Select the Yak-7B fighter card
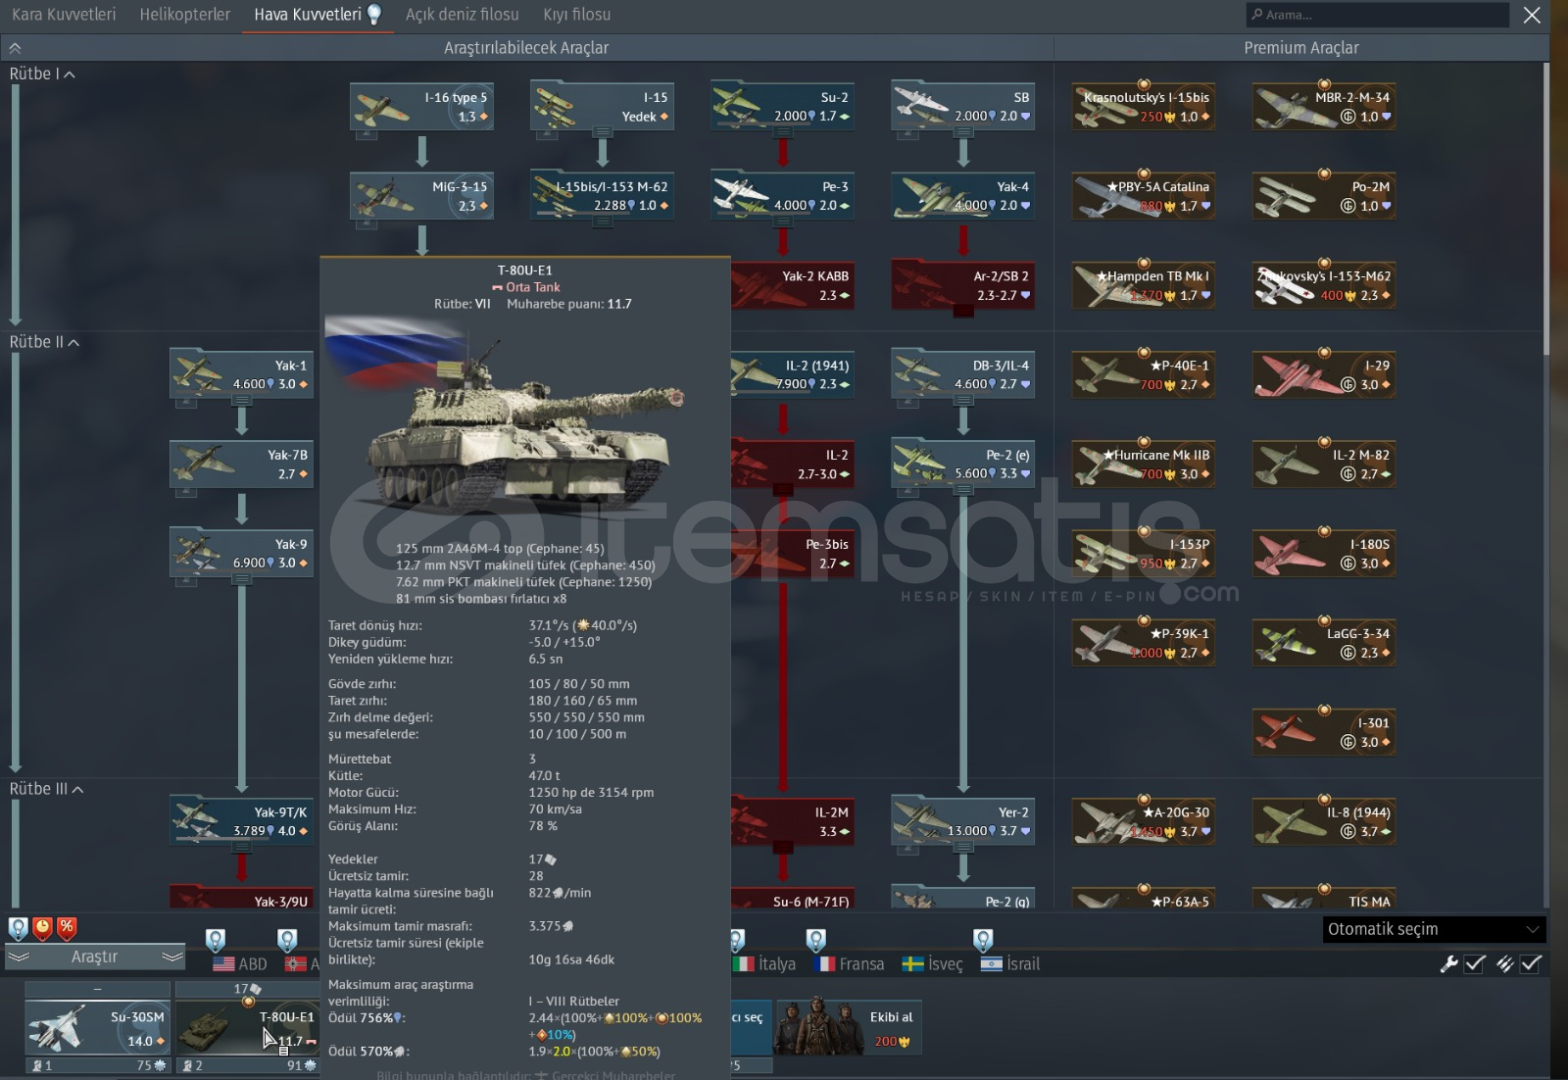The width and height of the screenshot is (1568, 1080). coord(241,464)
